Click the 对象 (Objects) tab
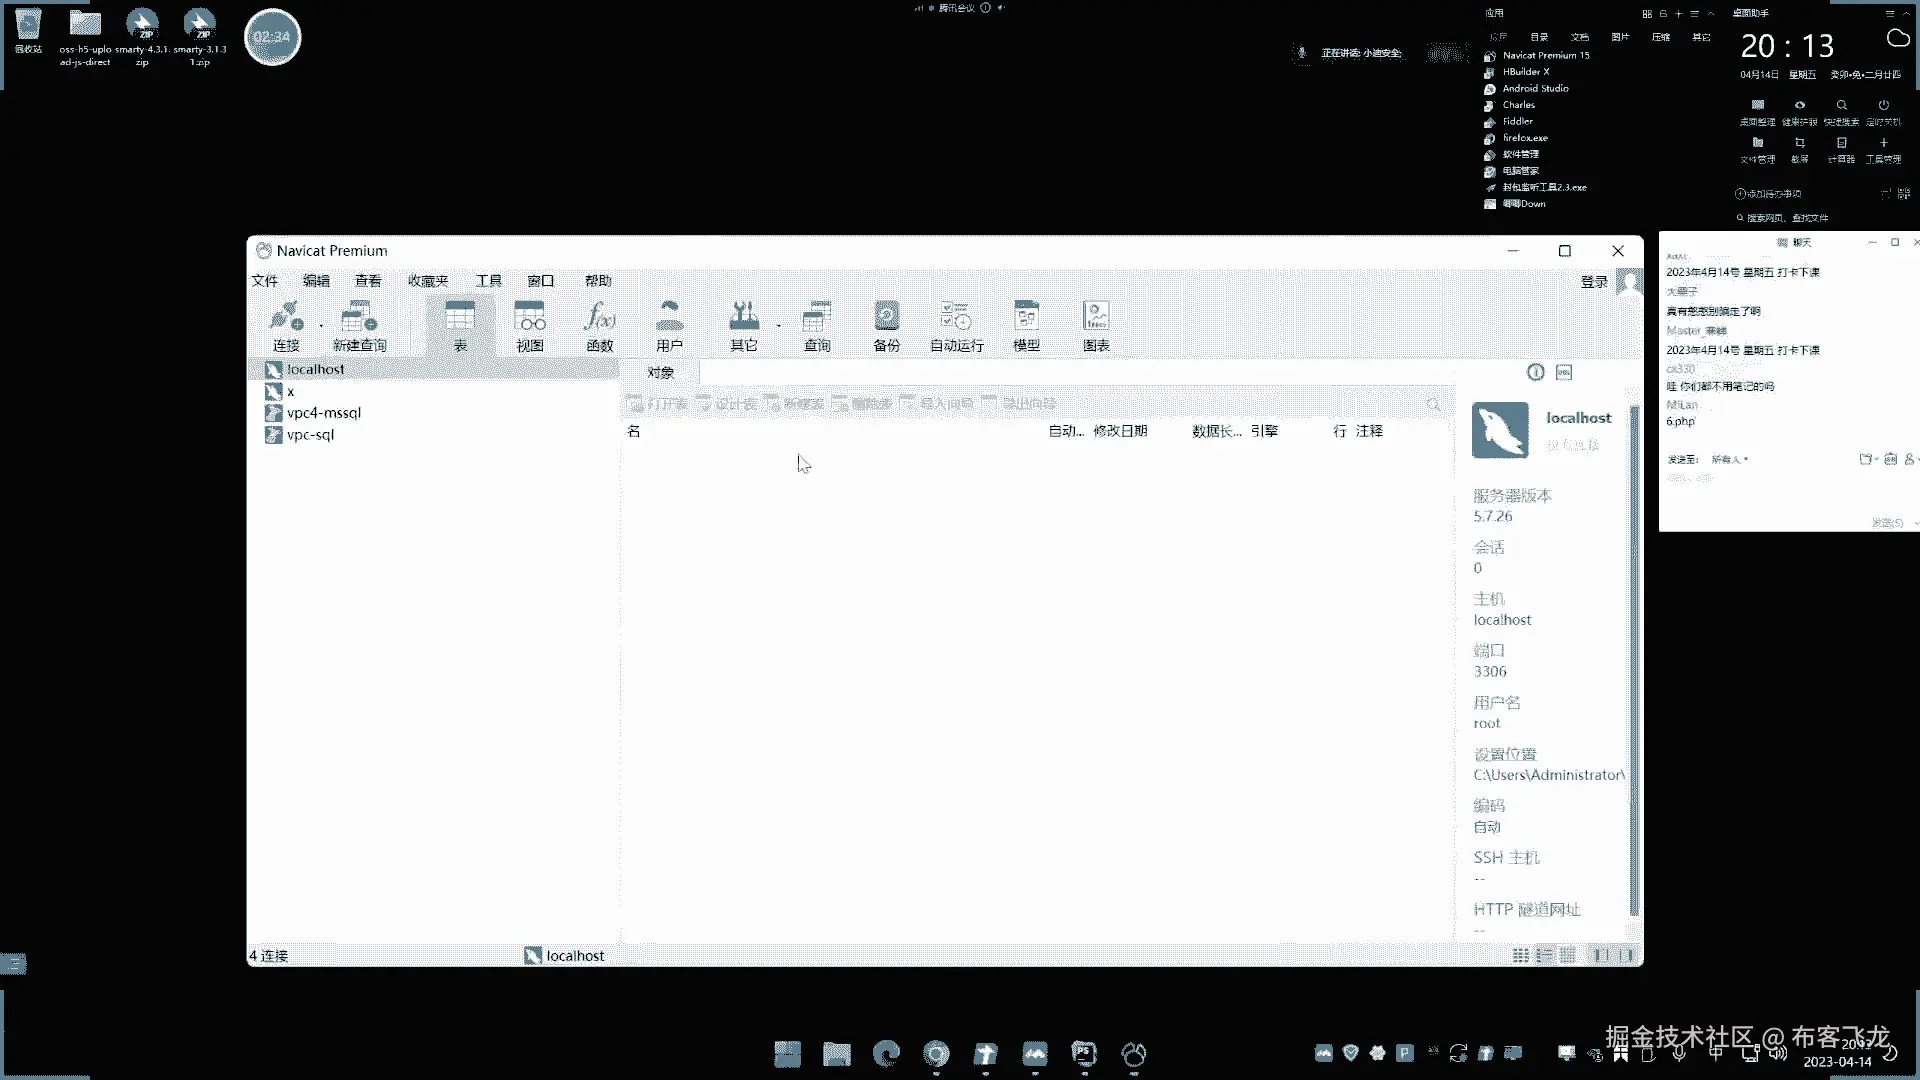The image size is (1920, 1080). click(x=660, y=372)
